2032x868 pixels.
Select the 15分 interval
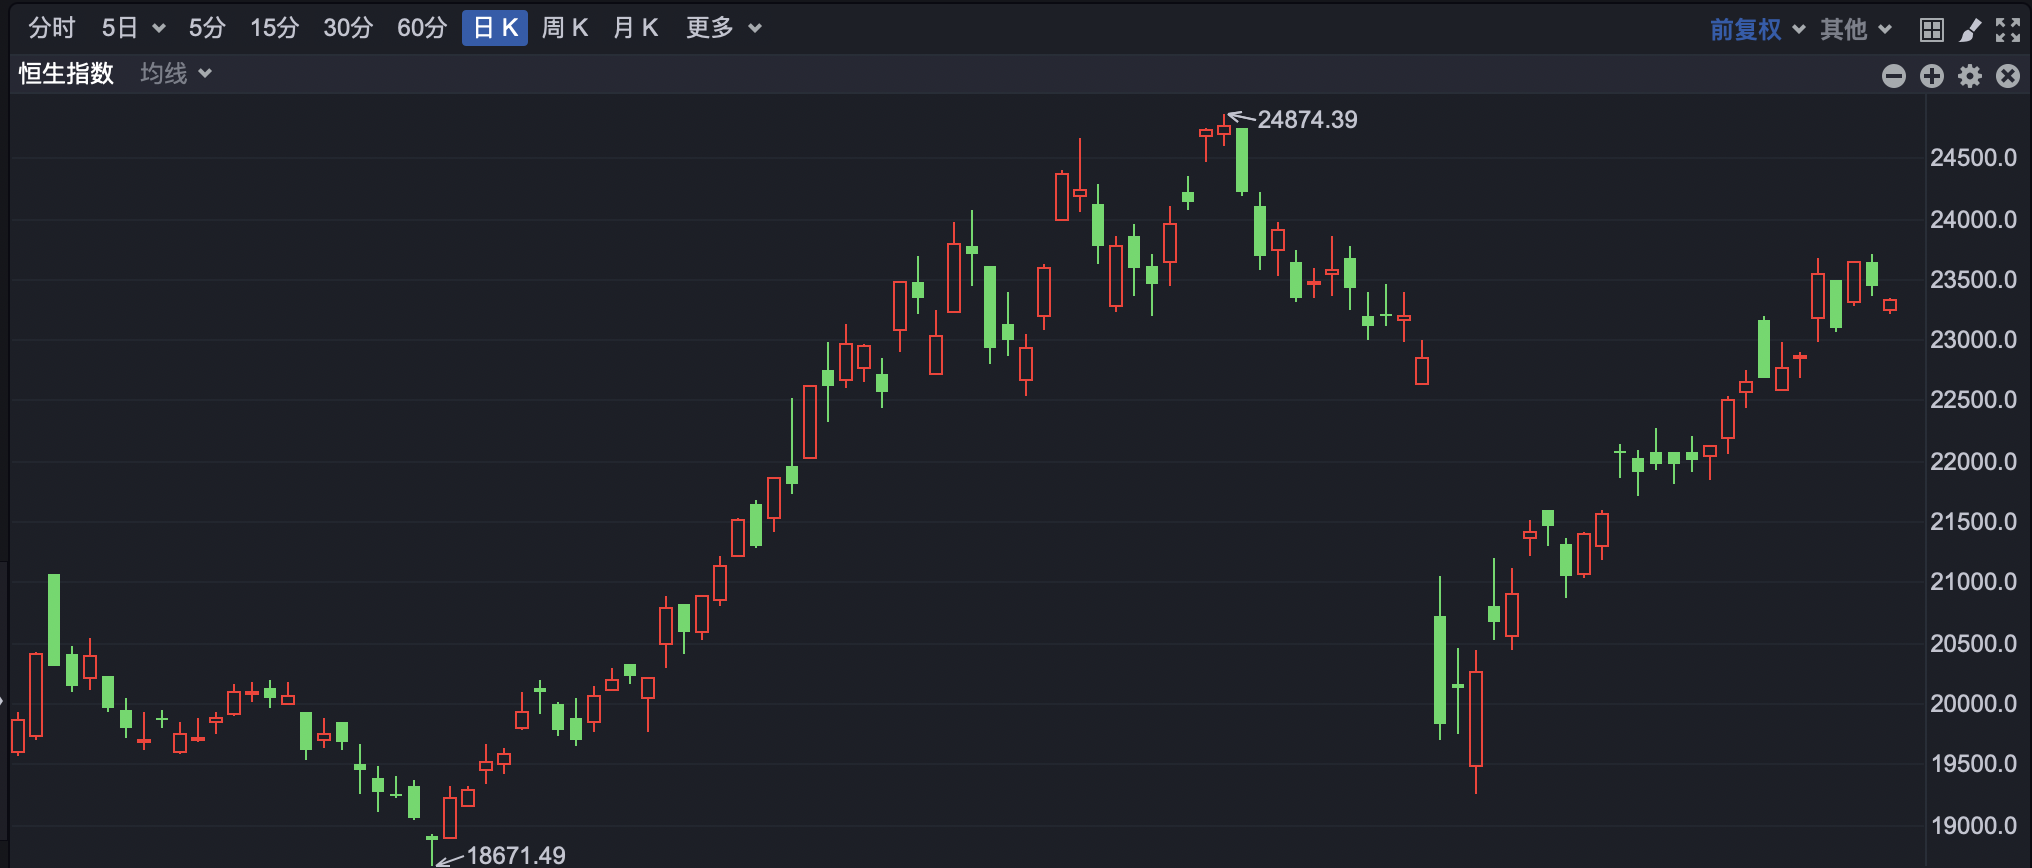274,28
